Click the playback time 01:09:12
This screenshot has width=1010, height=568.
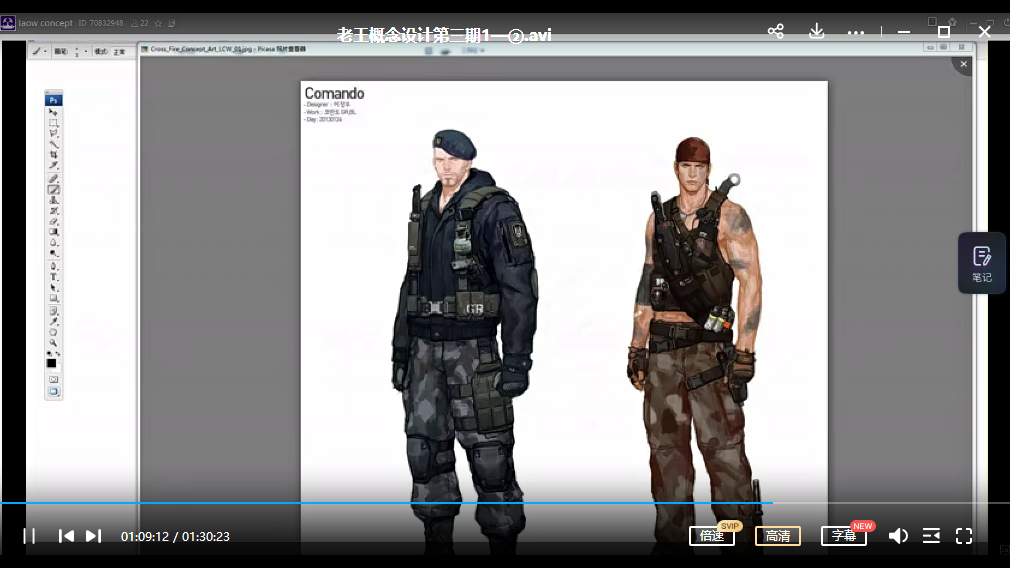click(x=145, y=536)
